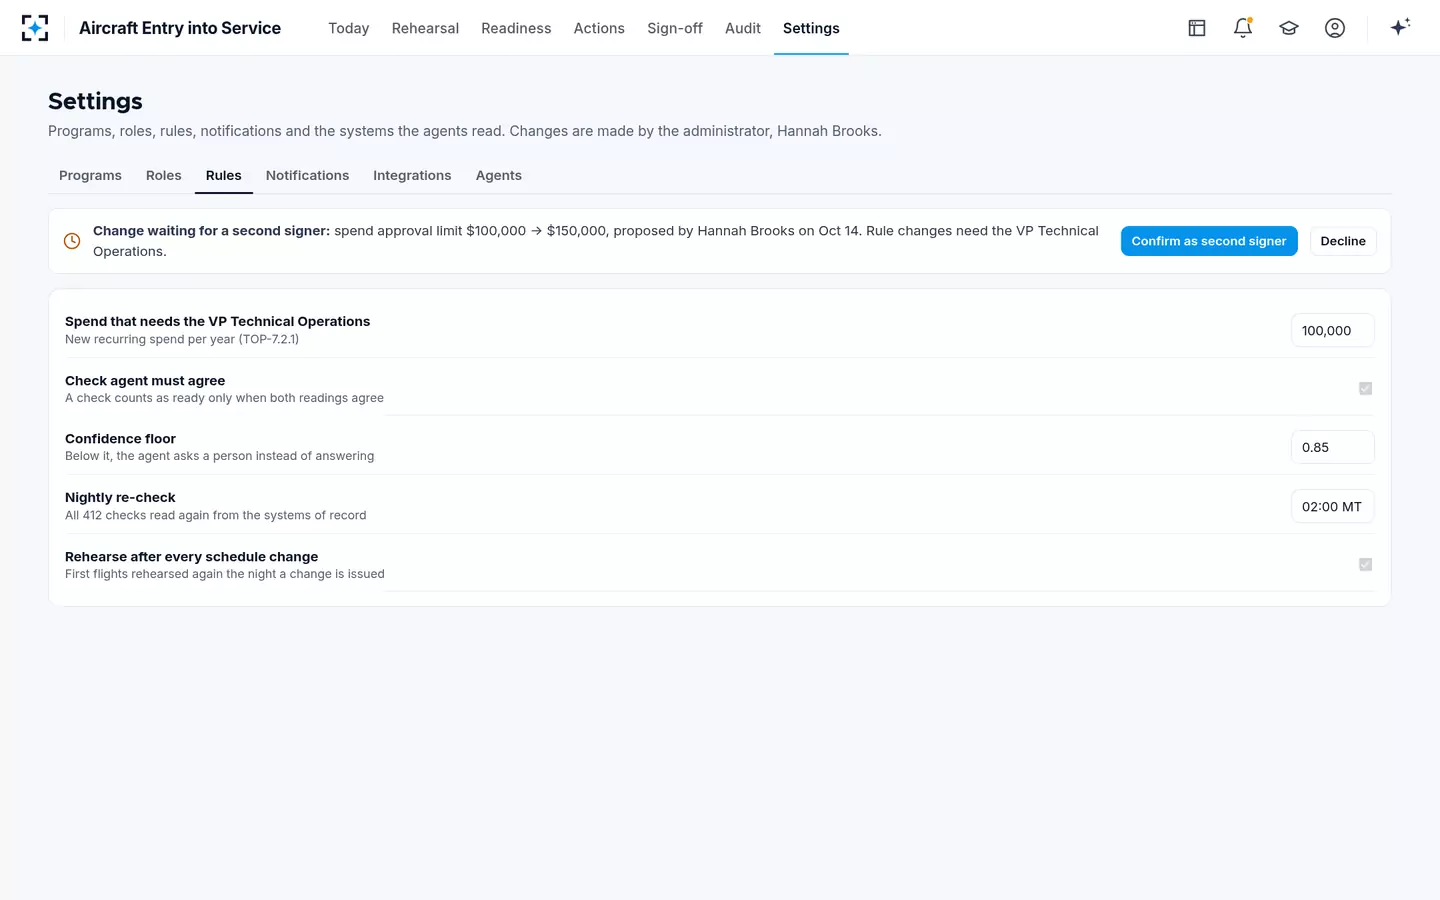The height and width of the screenshot is (900, 1440).
Task: Click 'A check counts as ready' description
Action: pos(224,398)
